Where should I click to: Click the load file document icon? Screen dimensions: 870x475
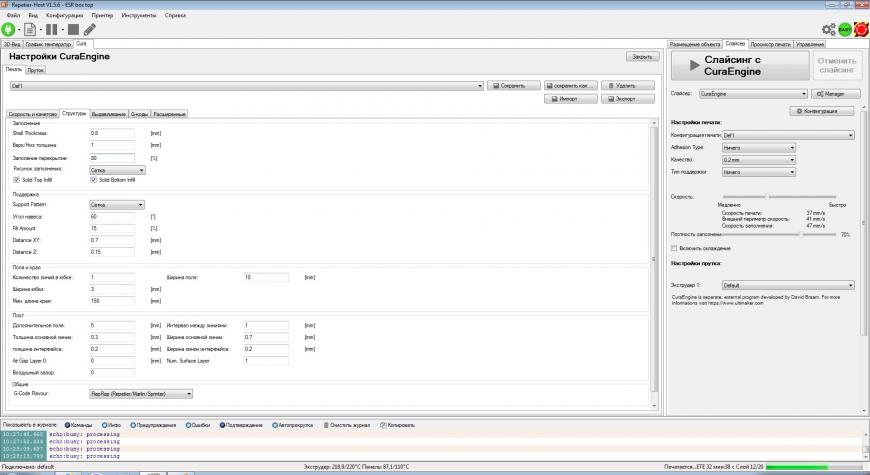pyautogui.click(x=30, y=29)
